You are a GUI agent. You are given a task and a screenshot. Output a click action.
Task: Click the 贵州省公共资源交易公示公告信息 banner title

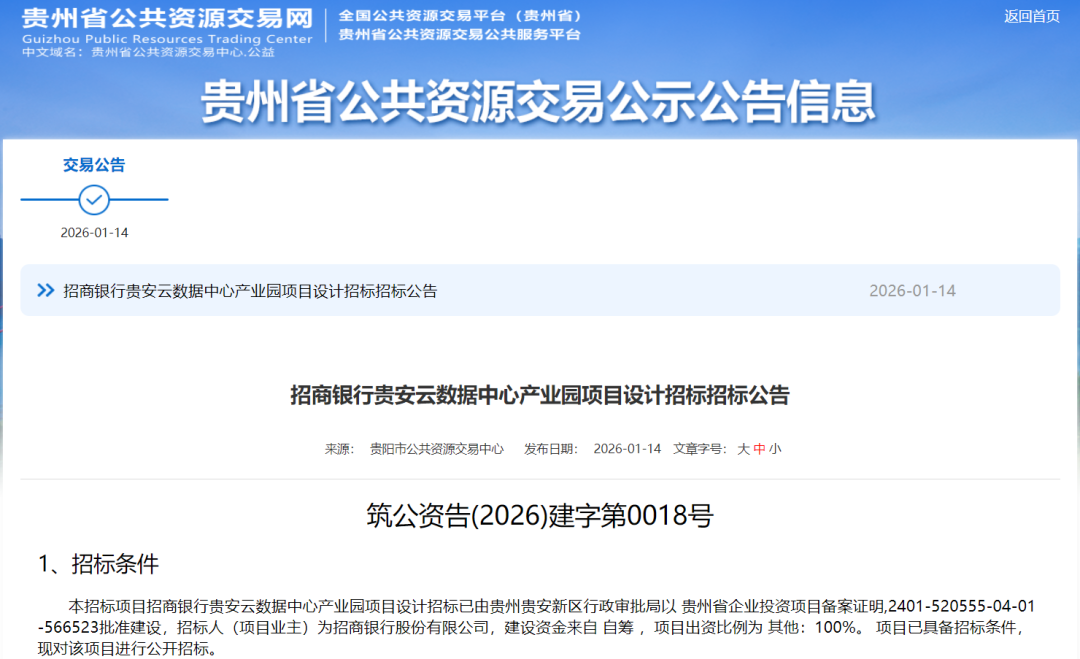click(538, 102)
